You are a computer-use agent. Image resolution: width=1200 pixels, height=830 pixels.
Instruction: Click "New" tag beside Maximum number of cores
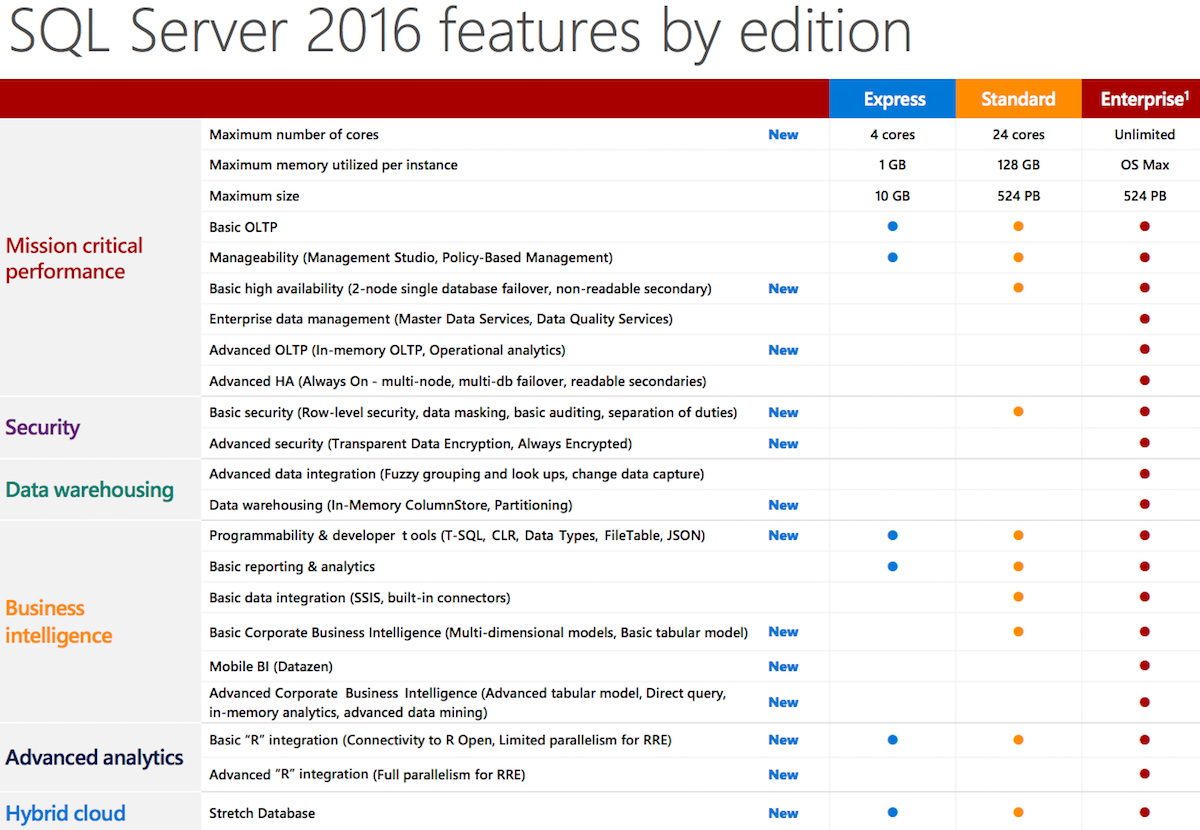pyautogui.click(x=783, y=134)
